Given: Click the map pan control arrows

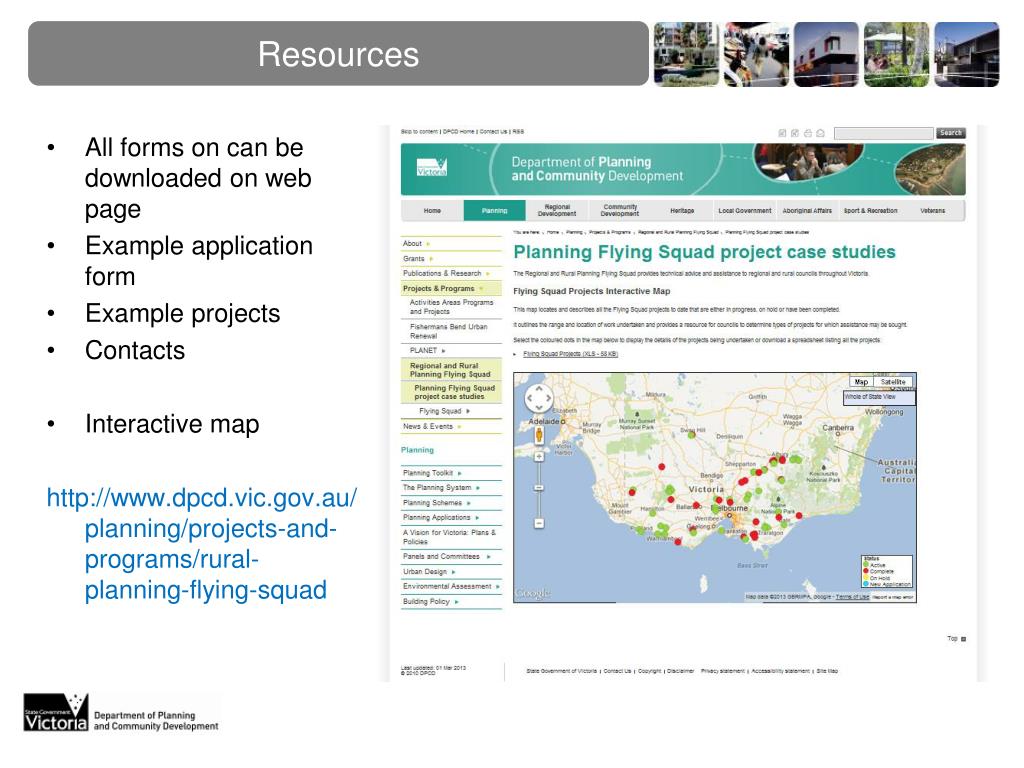Looking at the screenshot, I should 538,398.
